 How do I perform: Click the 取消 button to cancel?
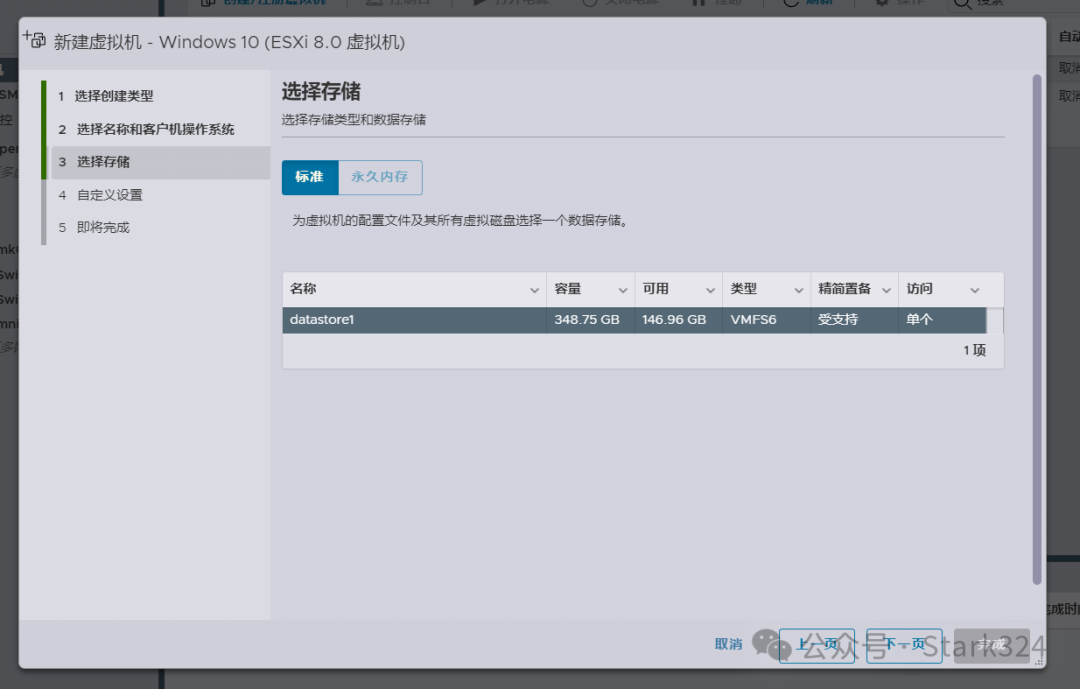[727, 644]
